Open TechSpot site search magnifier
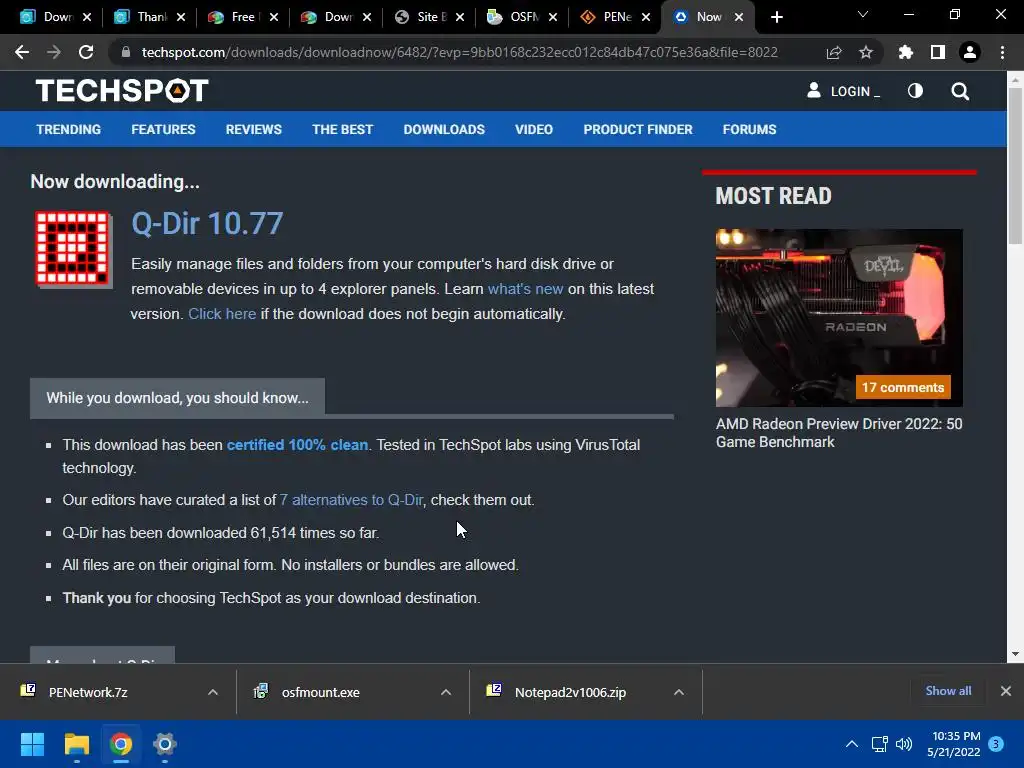This screenshot has height=768, width=1024. tap(960, 91)
